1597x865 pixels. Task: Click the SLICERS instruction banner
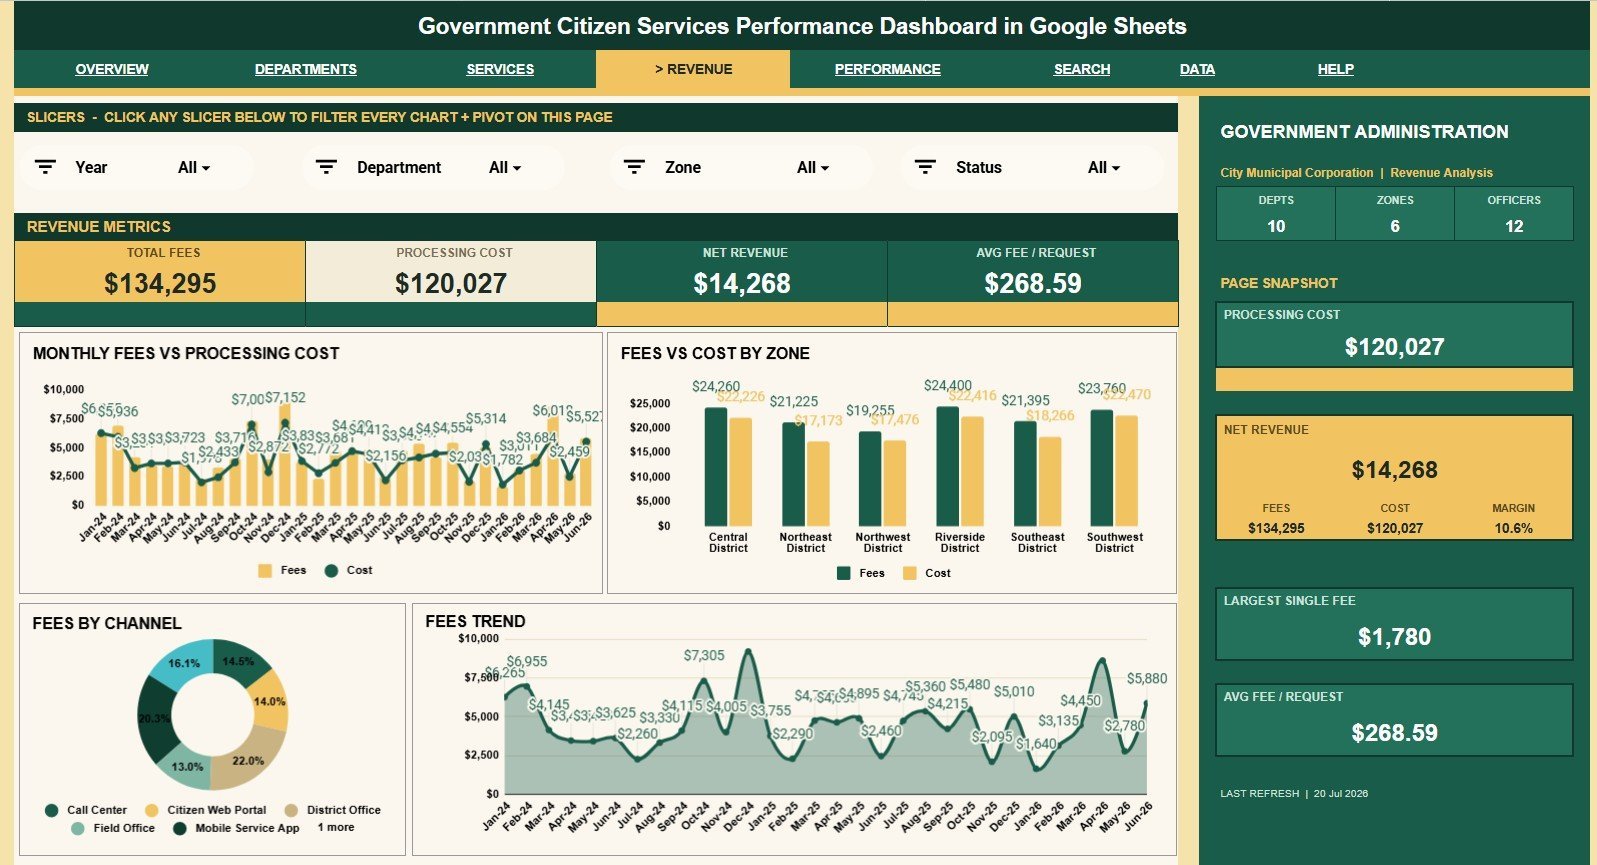(596, 117)
